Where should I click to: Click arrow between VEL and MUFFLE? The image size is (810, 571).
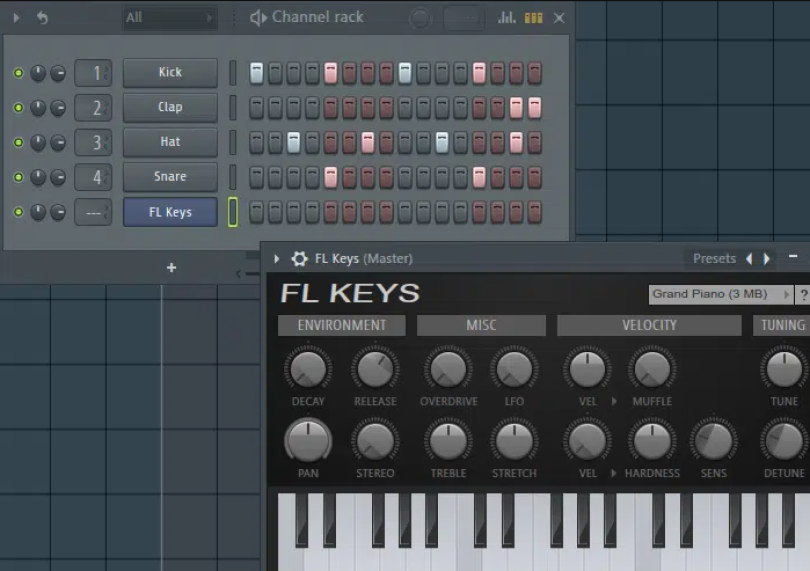614,401
